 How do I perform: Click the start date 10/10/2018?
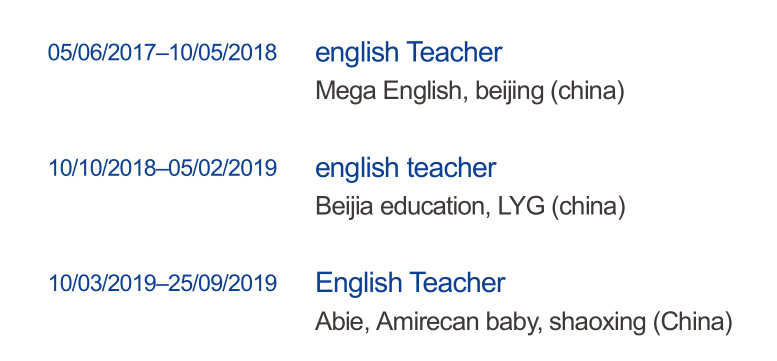102,168
